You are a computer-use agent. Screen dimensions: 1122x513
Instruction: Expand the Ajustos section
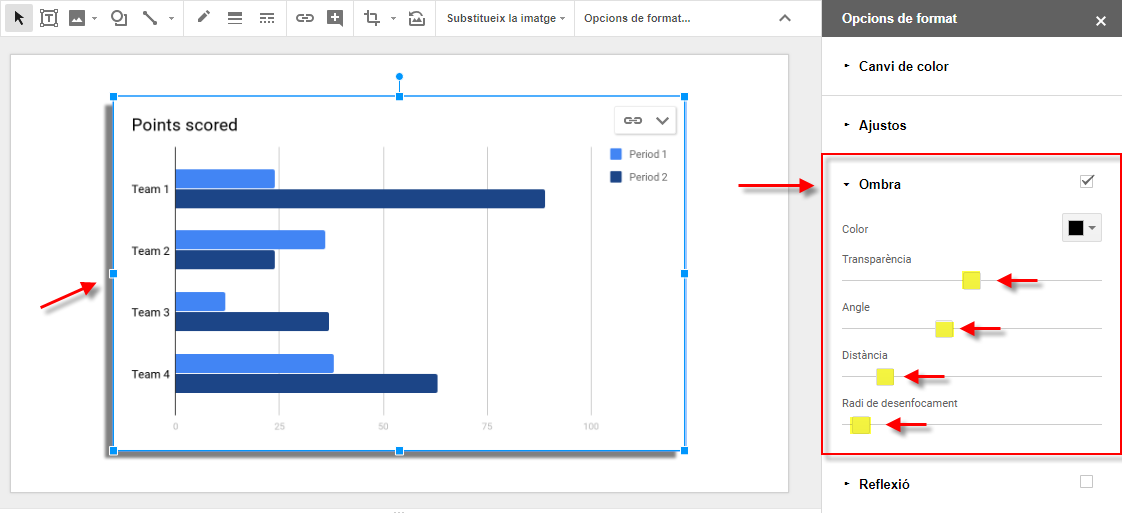876,125
